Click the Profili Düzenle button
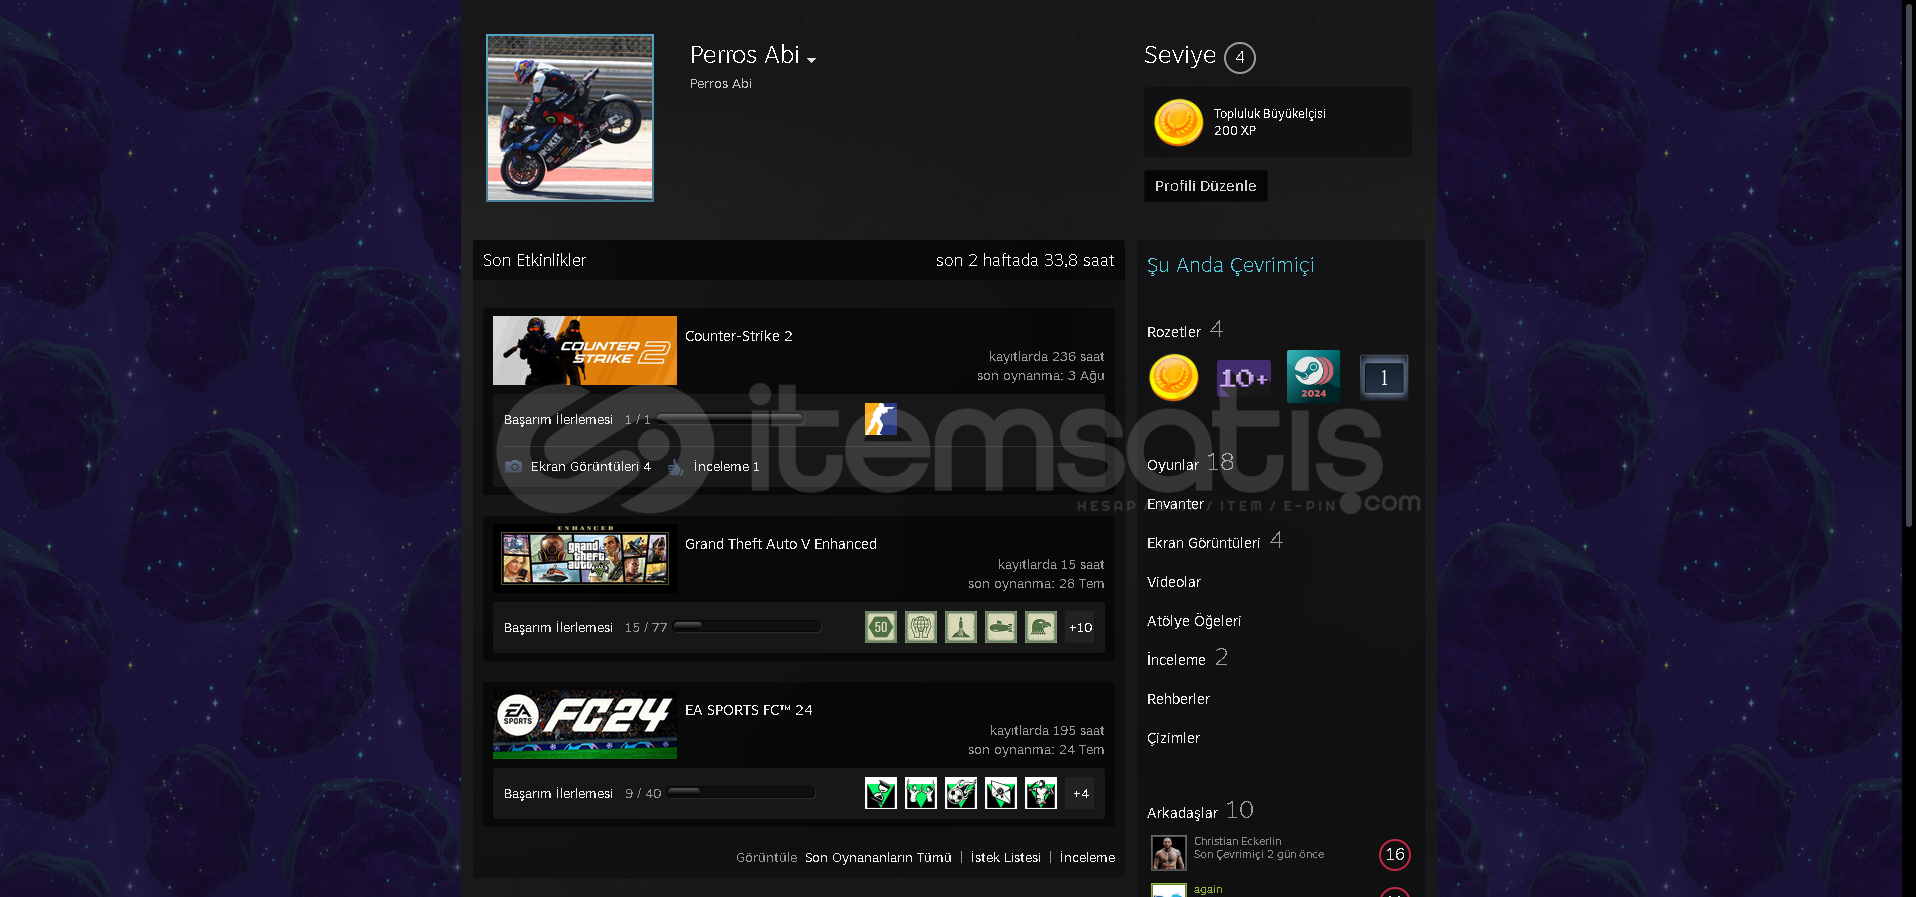 coord(1205,186)
